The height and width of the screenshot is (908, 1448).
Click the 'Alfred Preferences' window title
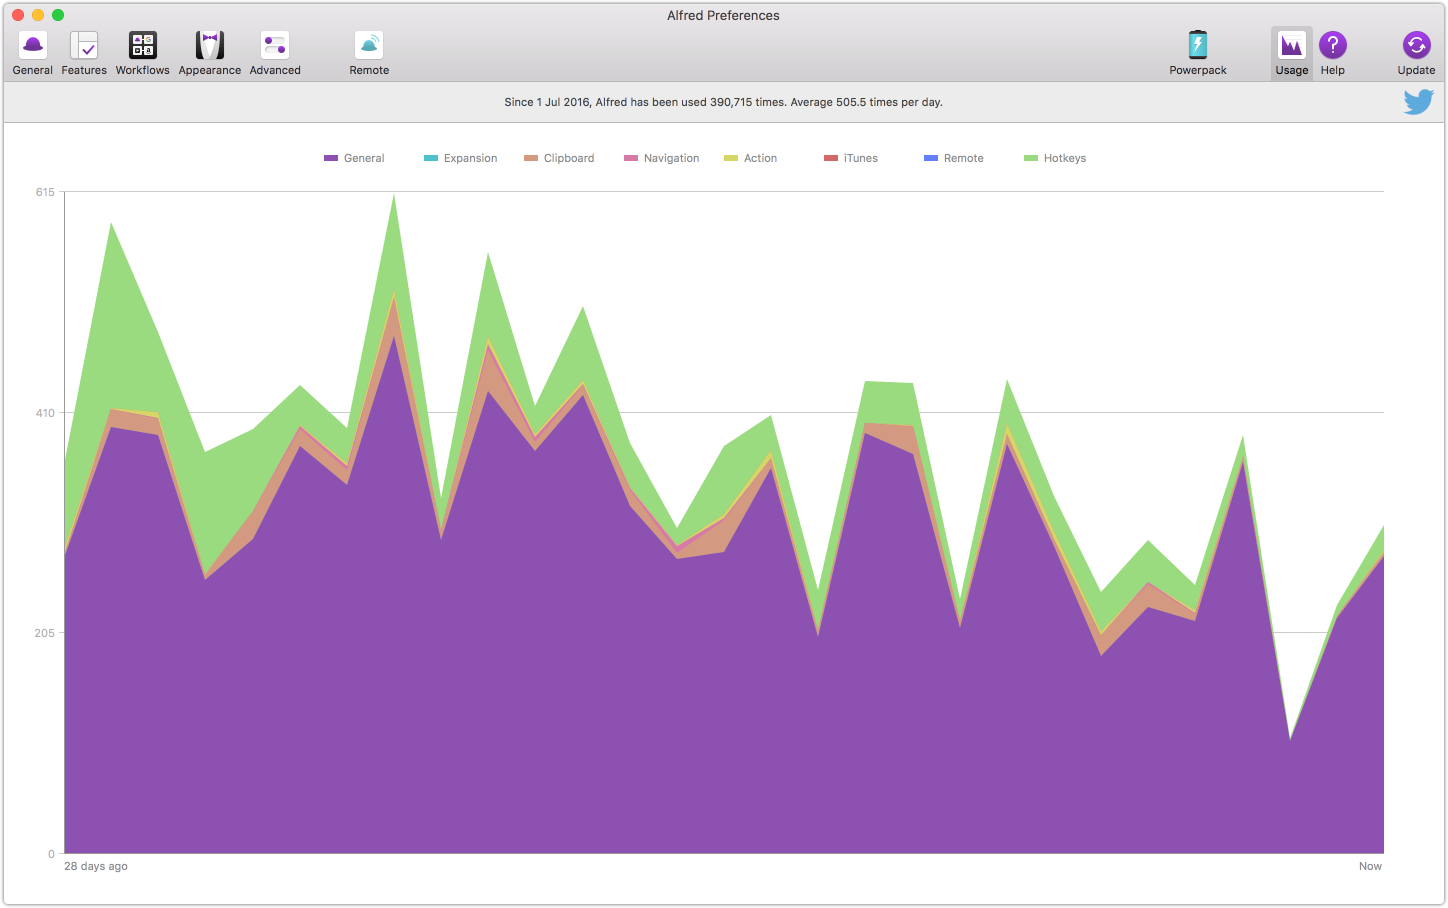coord(723,15)
